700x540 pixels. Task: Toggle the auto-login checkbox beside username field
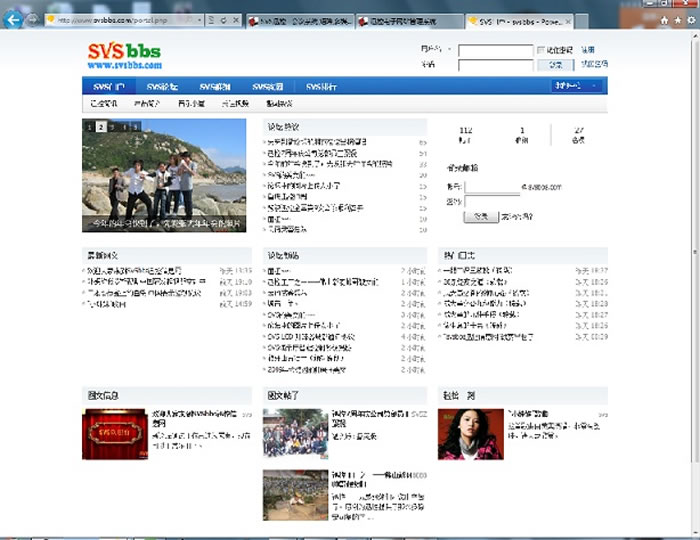click(x=541, y=49)
